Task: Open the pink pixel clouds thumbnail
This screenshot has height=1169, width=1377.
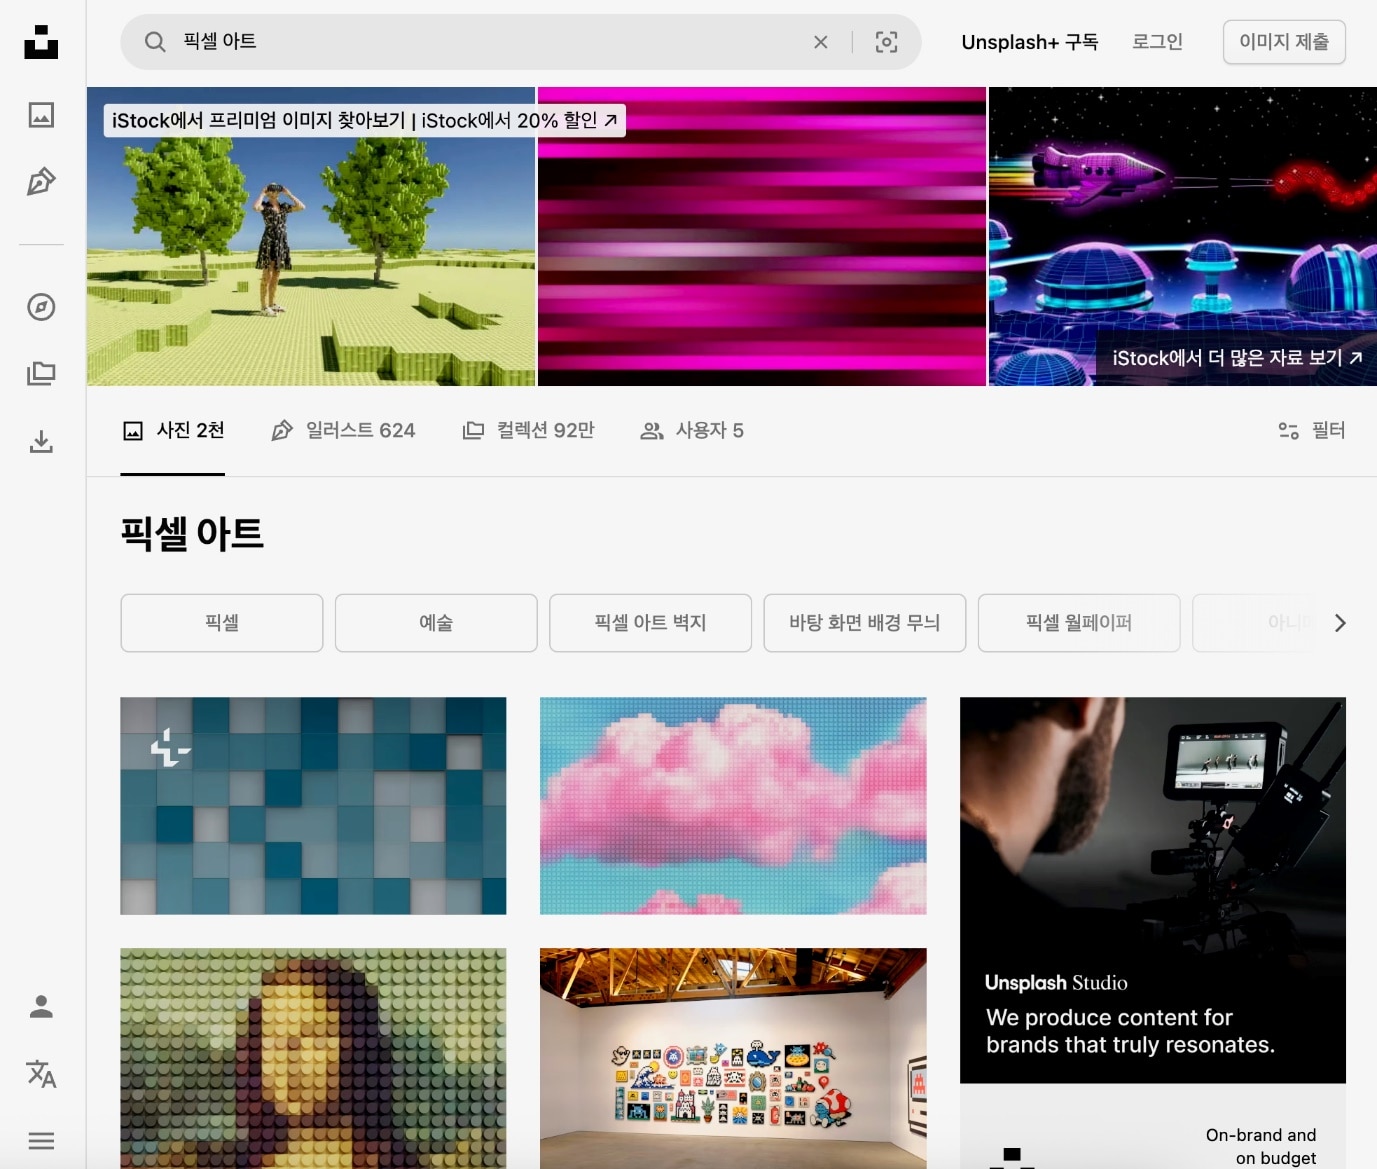Action: coord(732,805)
